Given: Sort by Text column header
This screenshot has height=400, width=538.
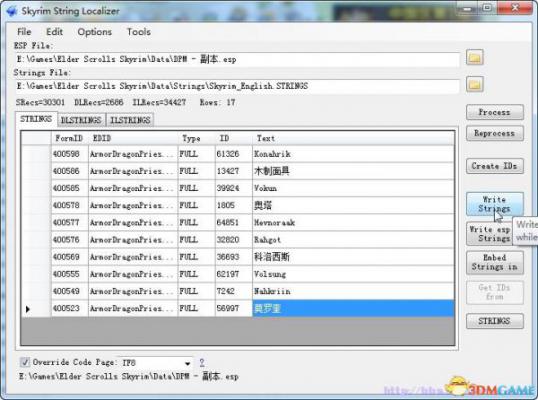Looking at the screenshot, I should pos(353,138).
